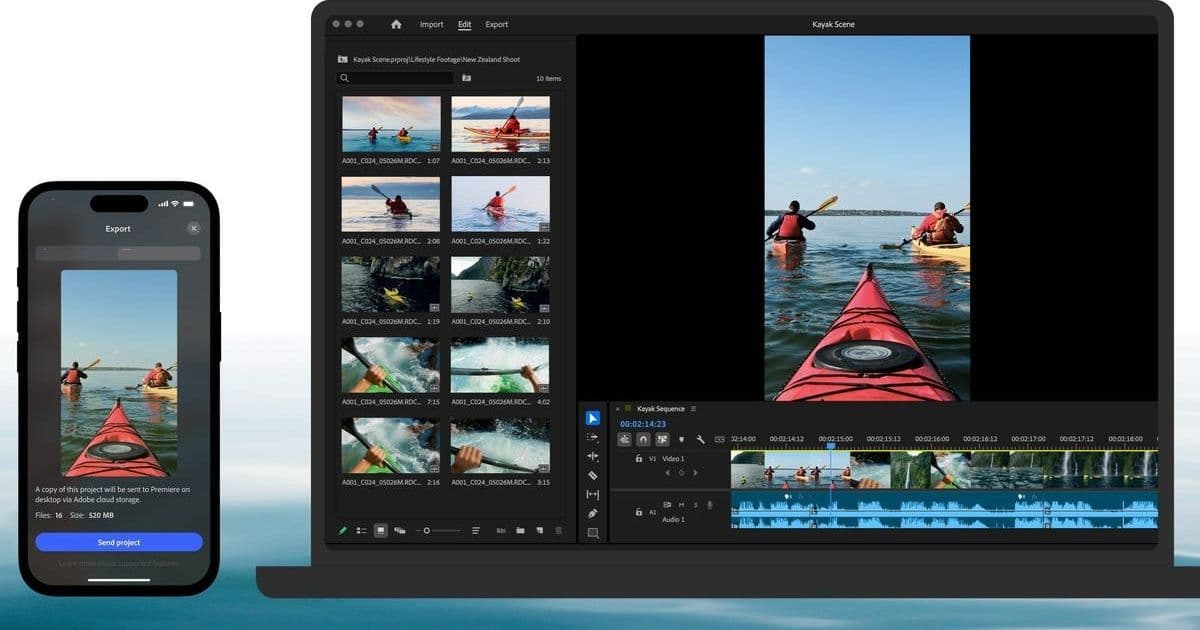Switch to the Import tab

coord(431,24)
